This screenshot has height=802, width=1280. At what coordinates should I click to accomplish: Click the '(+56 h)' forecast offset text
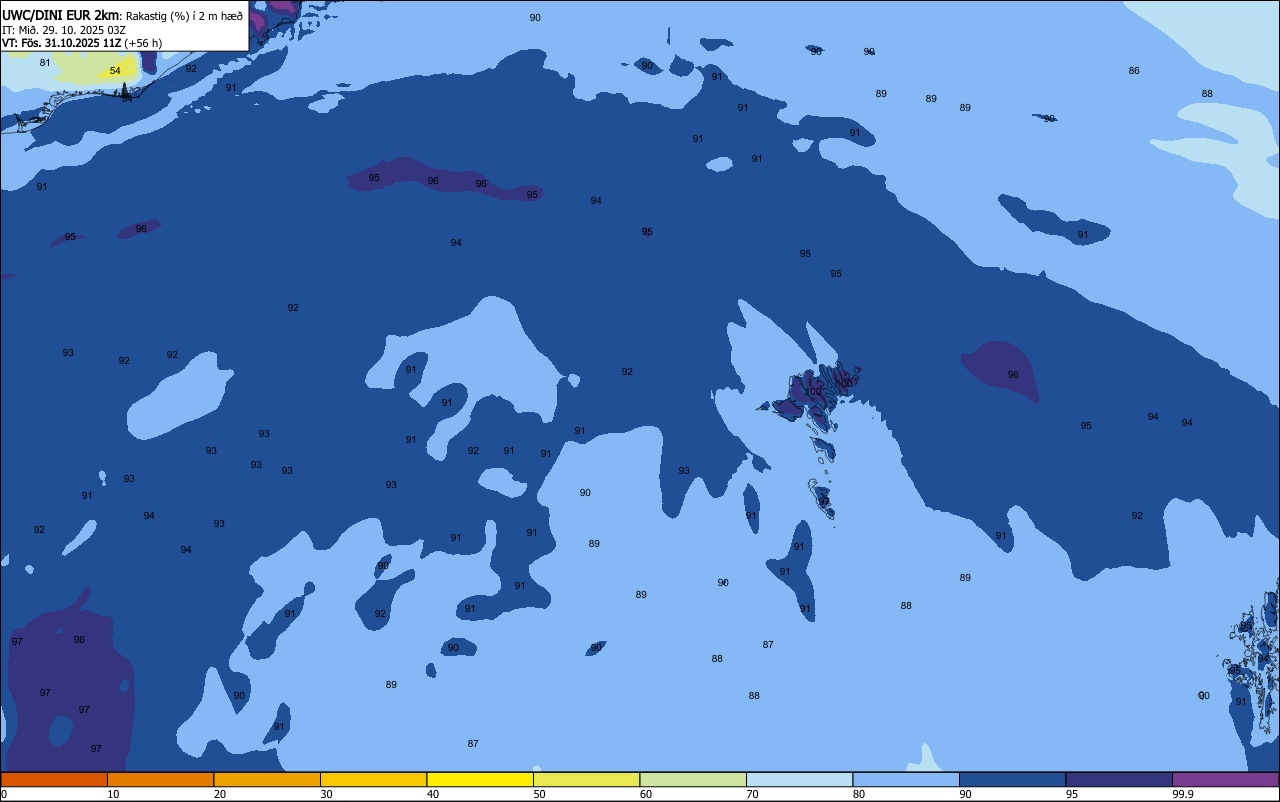tap(143, 43)
